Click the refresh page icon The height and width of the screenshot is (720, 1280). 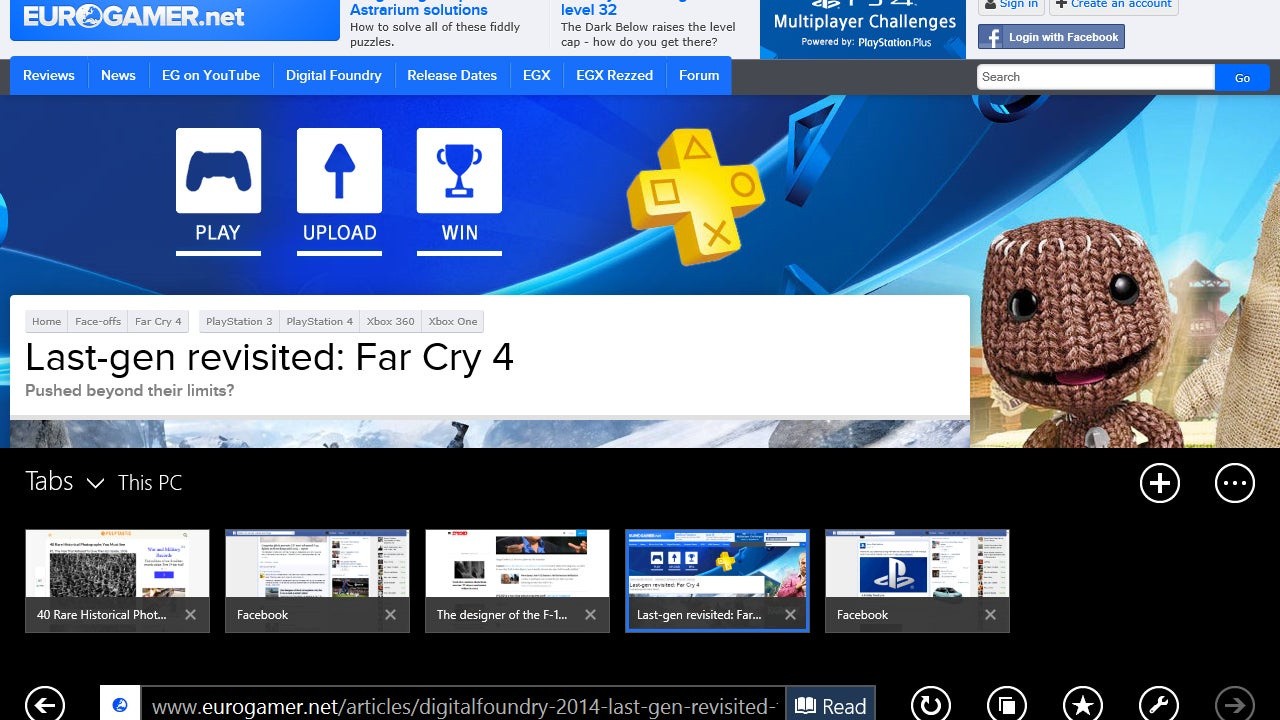coord(930,705)
